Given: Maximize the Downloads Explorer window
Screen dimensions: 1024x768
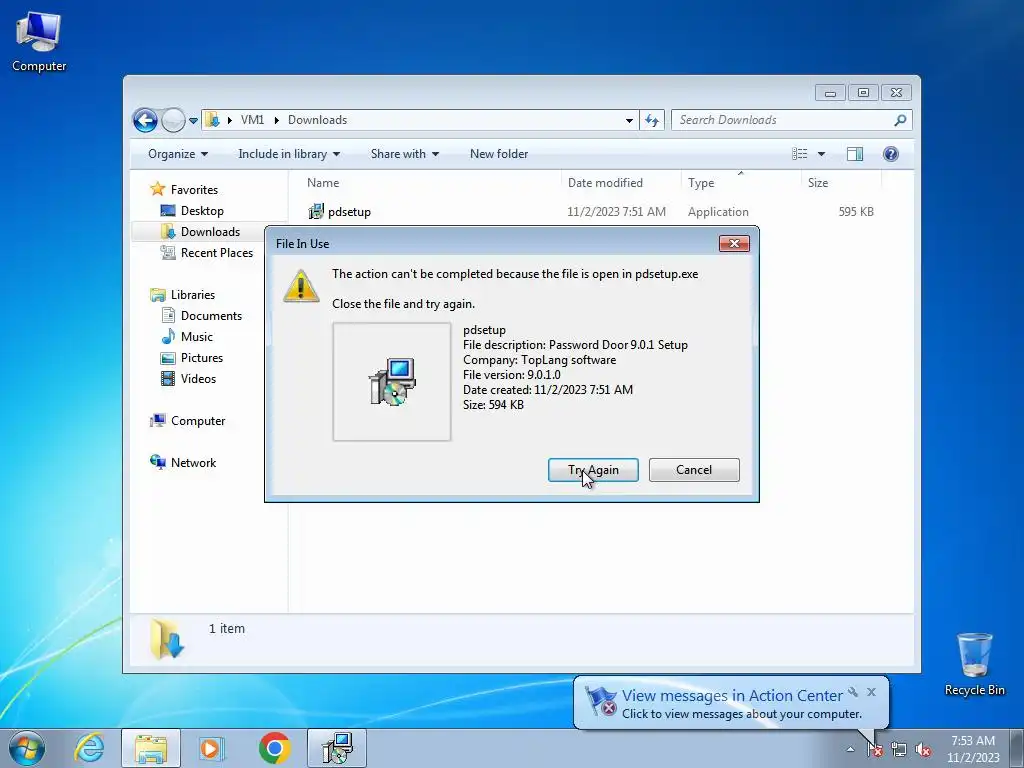Looking at the screenshot, I should 863,93.
